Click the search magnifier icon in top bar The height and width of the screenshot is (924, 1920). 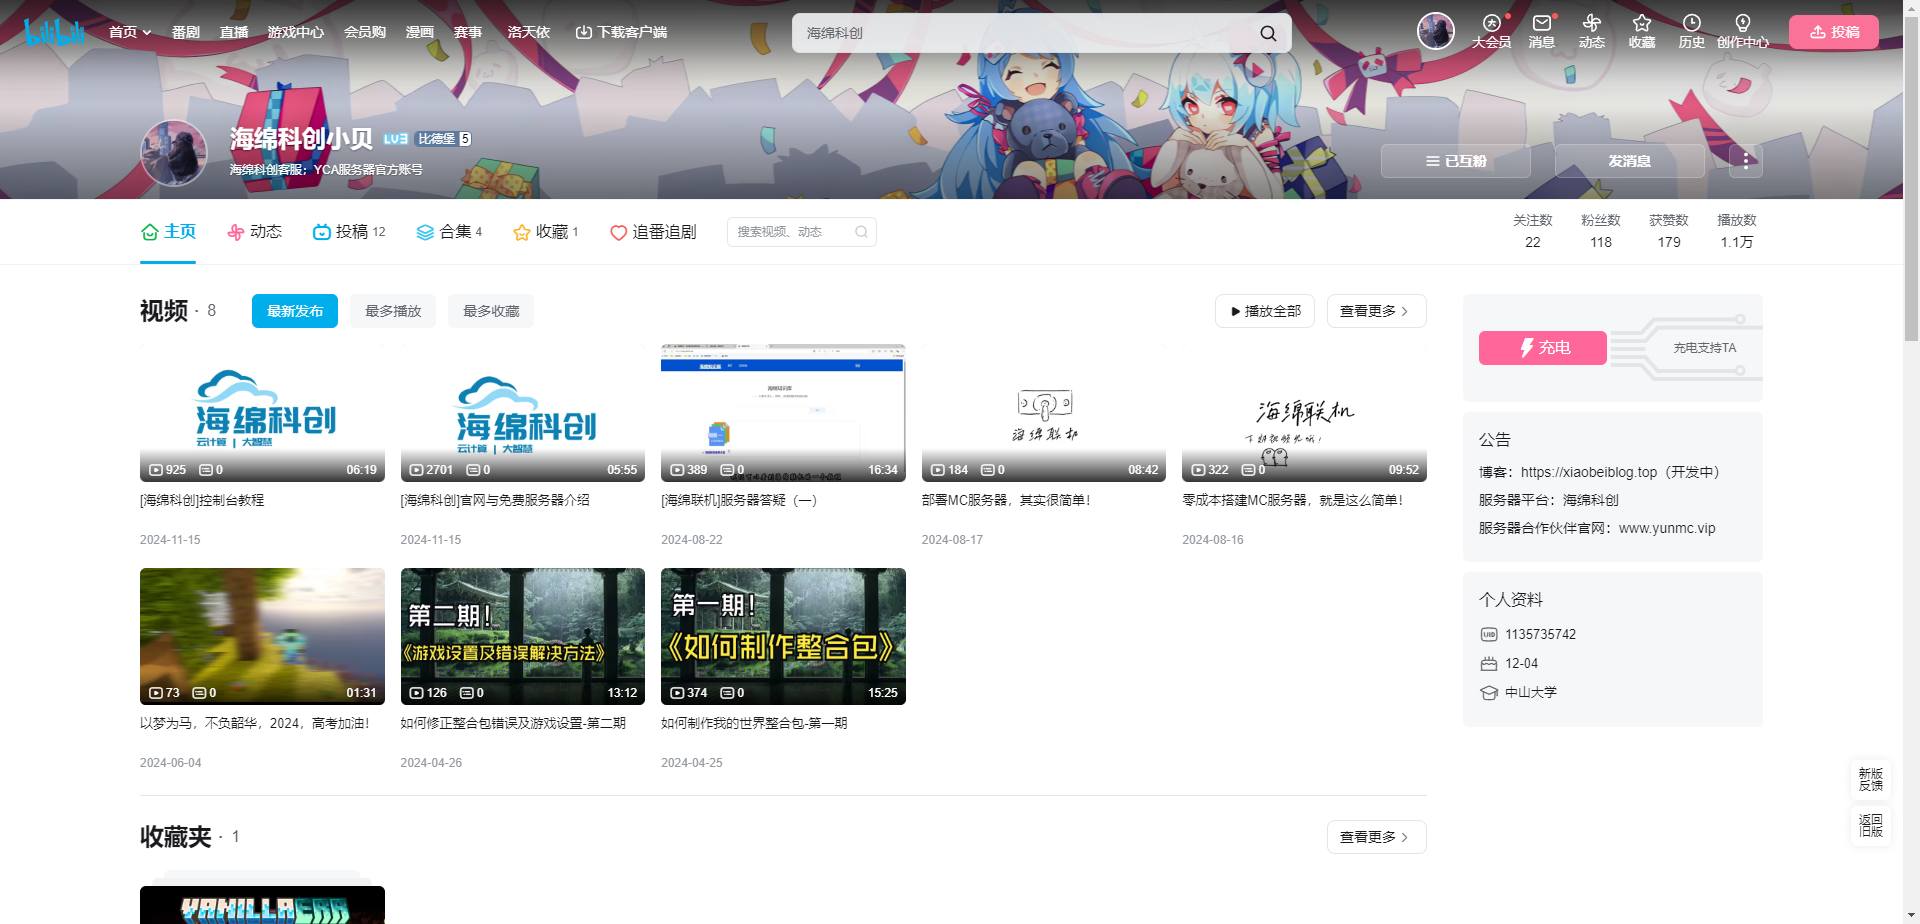[1268, 33]
